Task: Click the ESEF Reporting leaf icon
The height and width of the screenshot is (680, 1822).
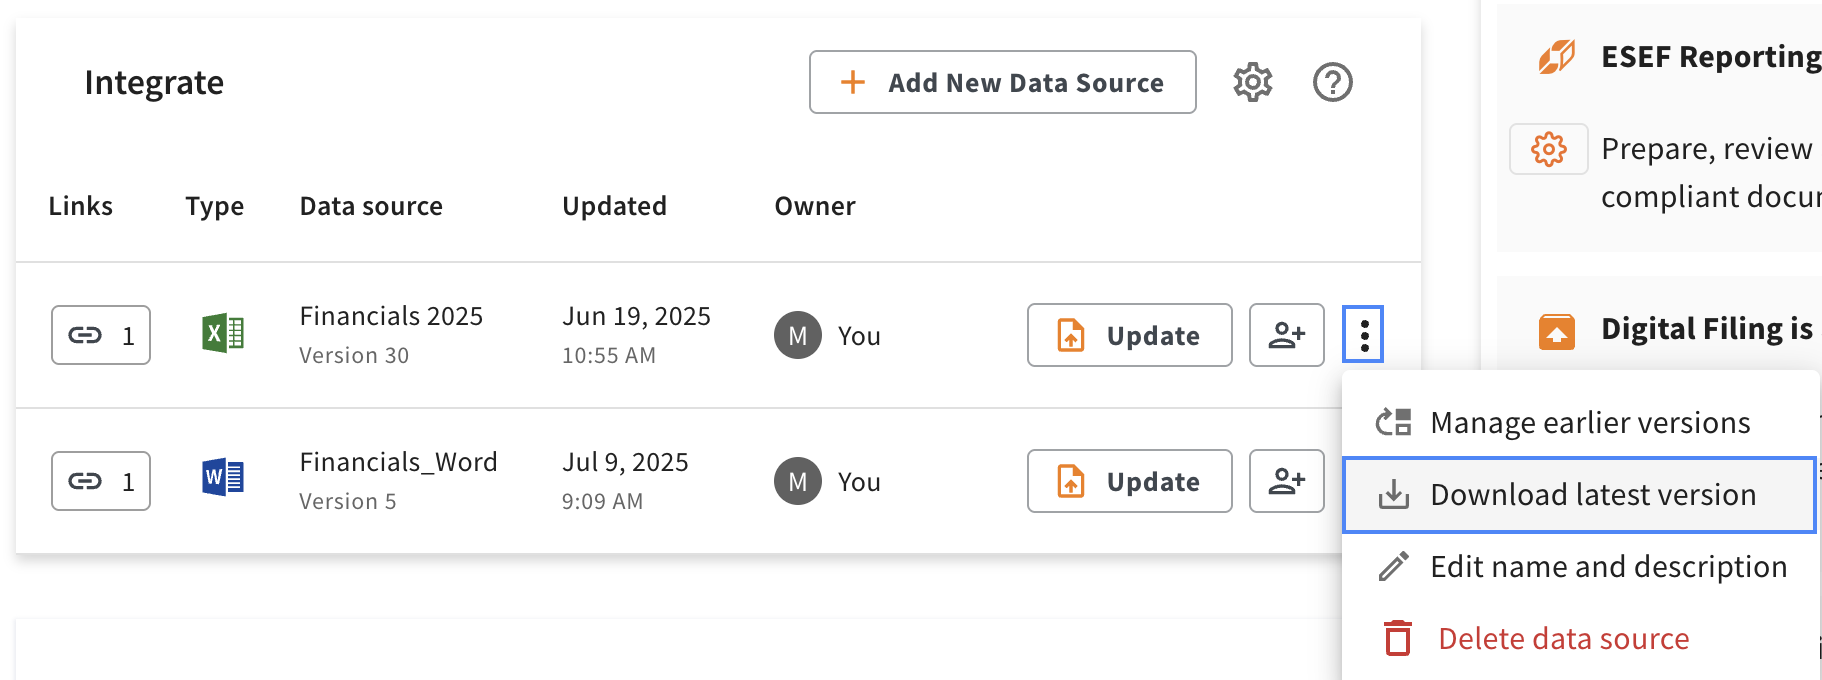Action: 1557,57
